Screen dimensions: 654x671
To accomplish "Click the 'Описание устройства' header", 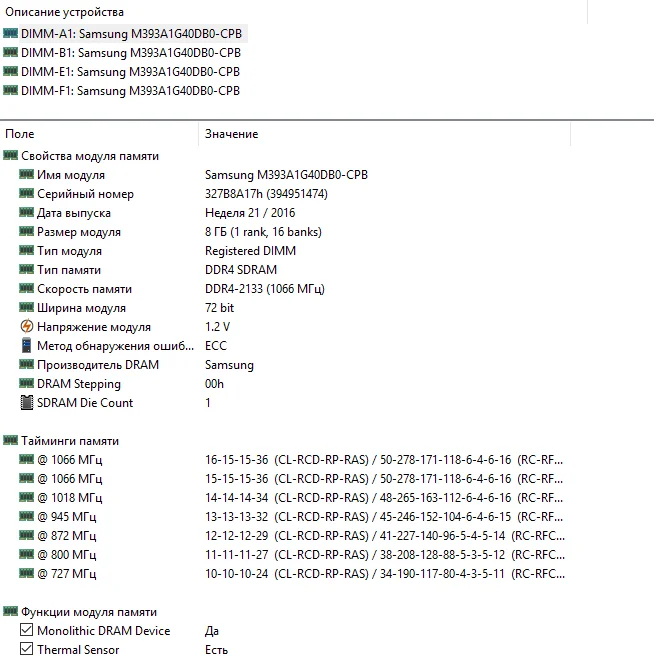I will pyautogui.click(x=65, y=12).
